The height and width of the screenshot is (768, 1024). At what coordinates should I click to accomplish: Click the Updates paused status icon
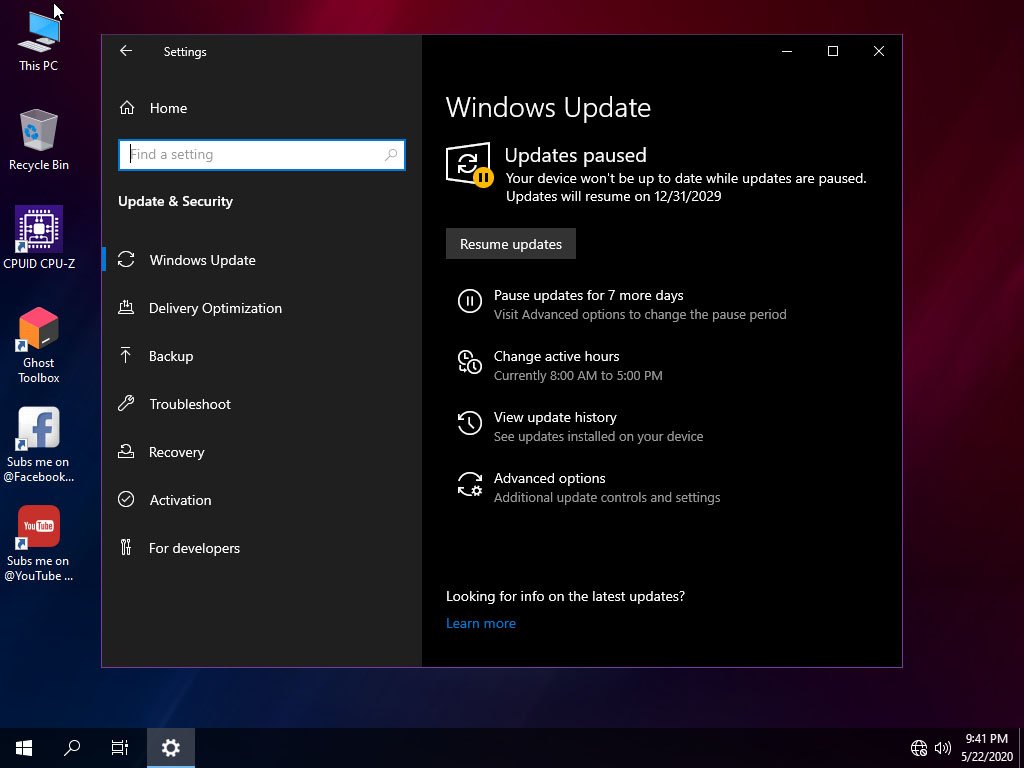click(470, 165)
